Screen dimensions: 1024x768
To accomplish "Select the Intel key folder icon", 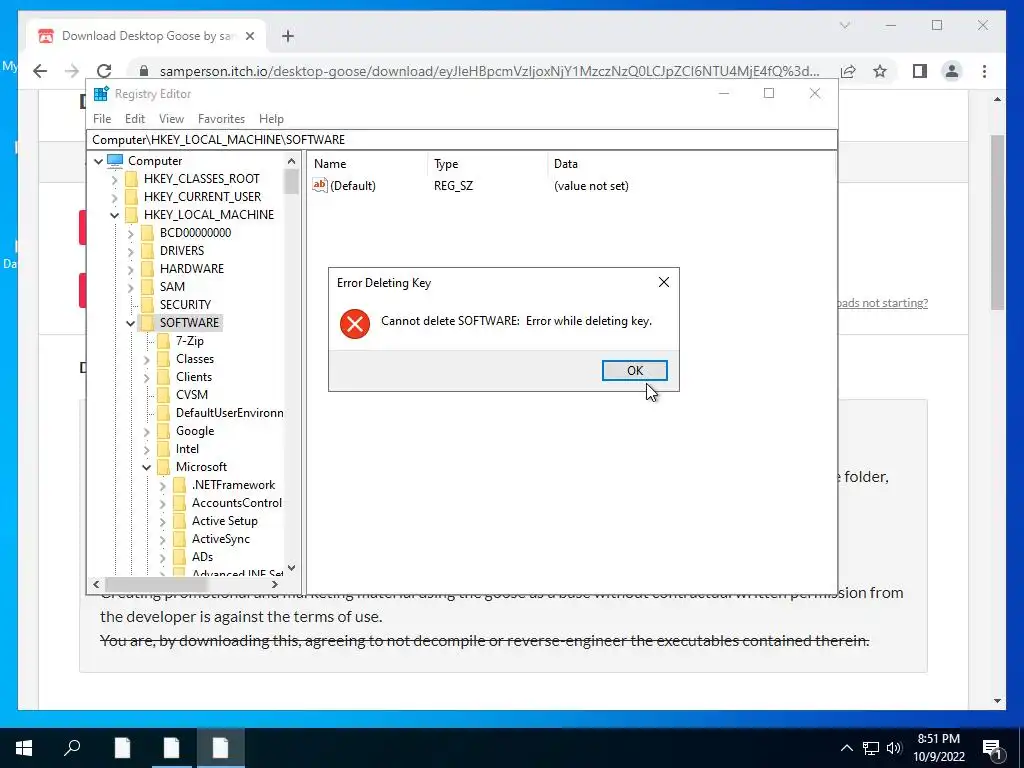I will tap(163, 449).
